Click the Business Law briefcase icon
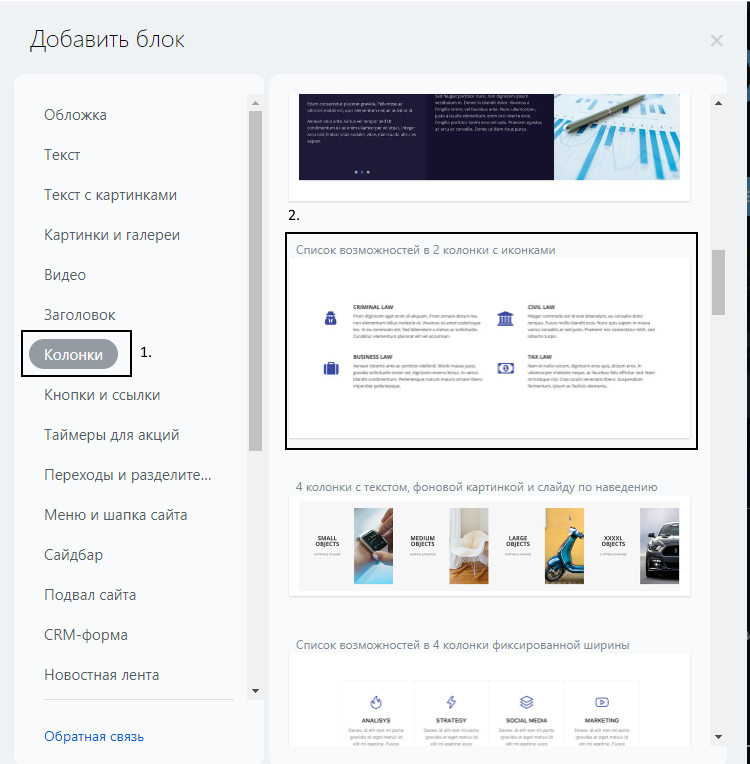 (x=331, y=368)
